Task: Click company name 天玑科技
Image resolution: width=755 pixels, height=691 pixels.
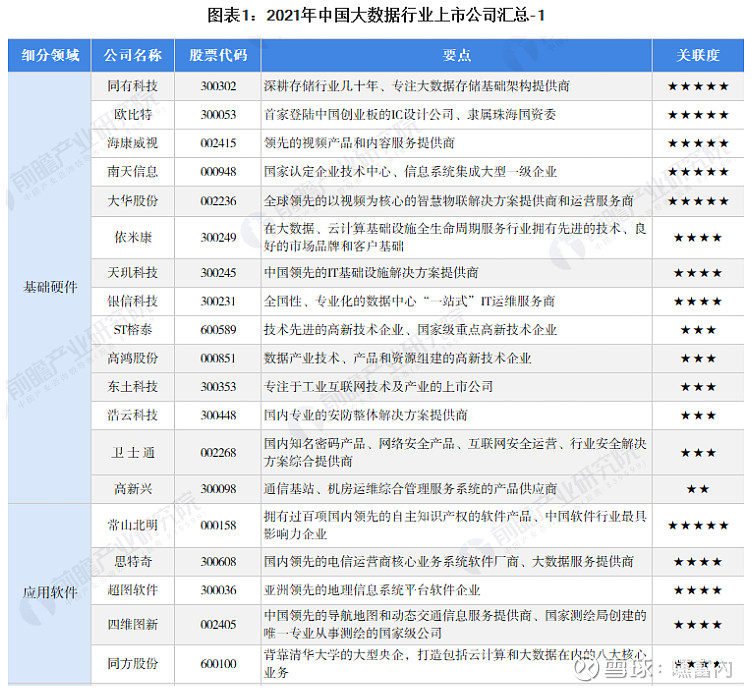Action: click(x=133, y=273)
